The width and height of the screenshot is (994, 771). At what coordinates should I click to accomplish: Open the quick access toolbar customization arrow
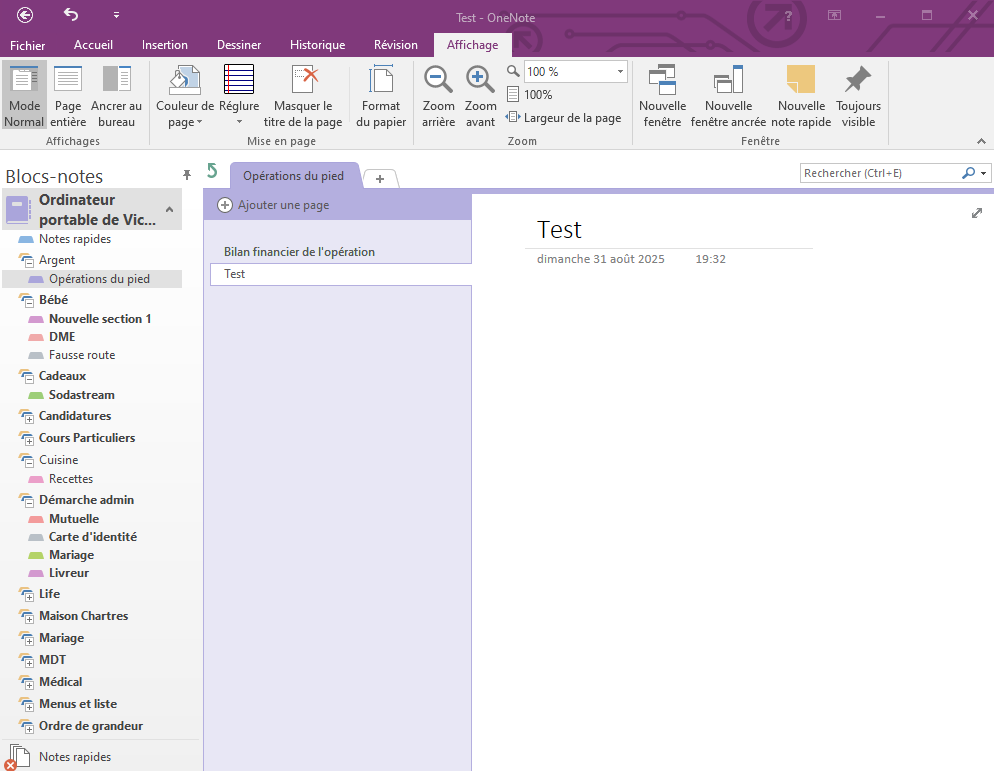click(116, 15)
